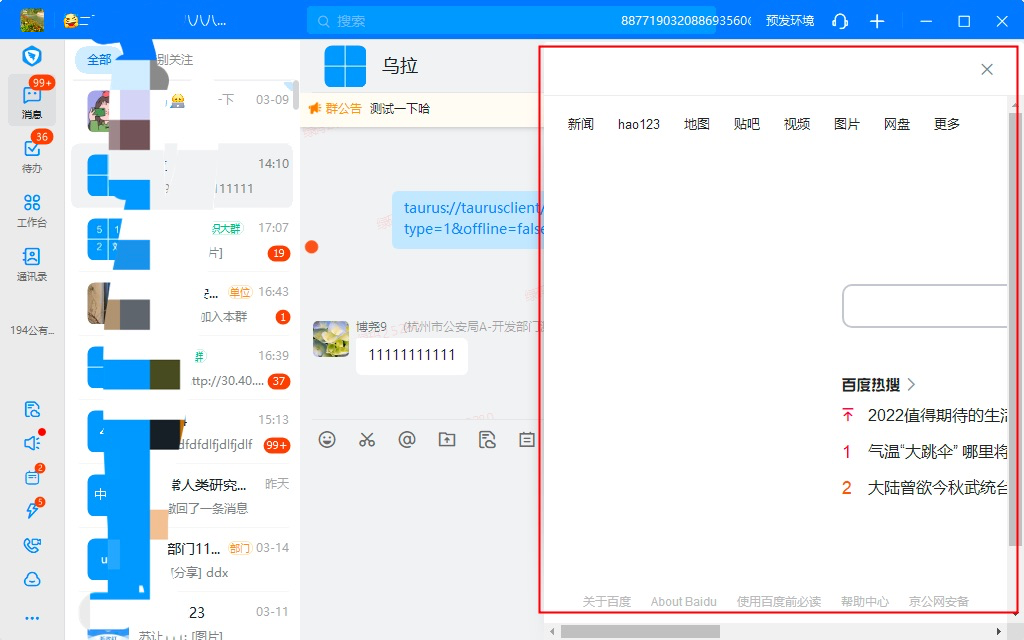The height and width of the screenshot is (640, 1024).
Task: Open the 待办 to-do section
Action: 32,155
